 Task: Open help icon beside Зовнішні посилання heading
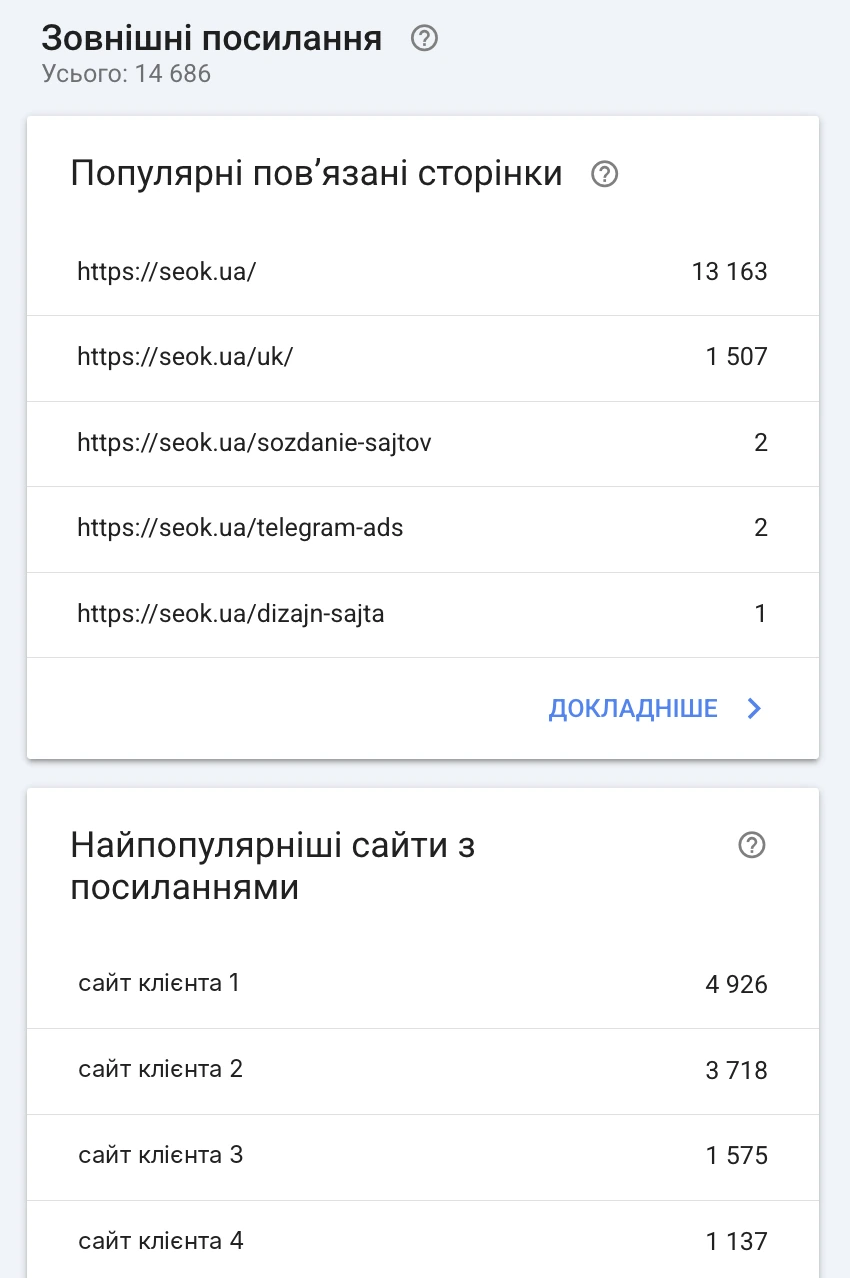point(425,39)
